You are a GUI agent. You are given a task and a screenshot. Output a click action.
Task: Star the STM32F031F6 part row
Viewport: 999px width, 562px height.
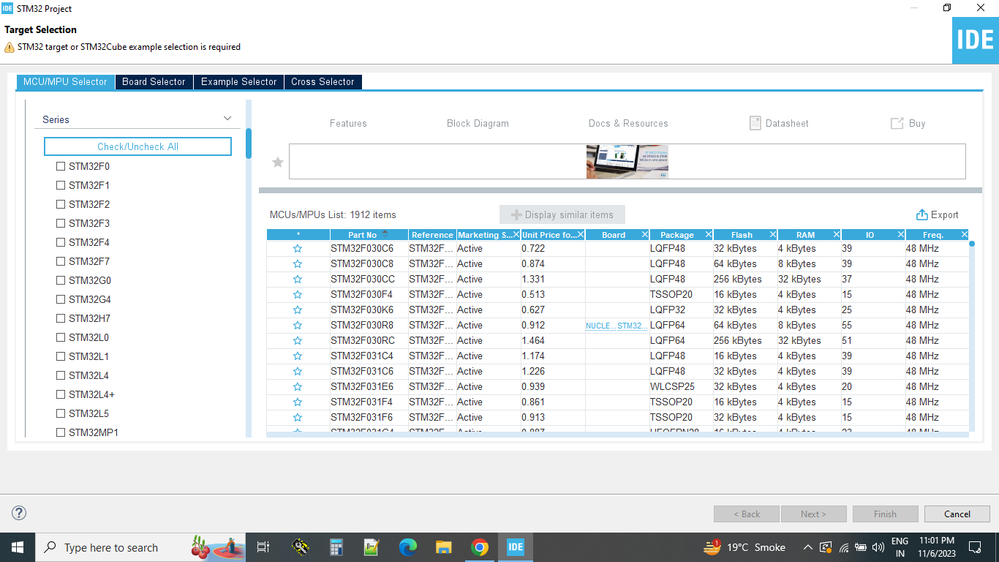coord(298,417)
